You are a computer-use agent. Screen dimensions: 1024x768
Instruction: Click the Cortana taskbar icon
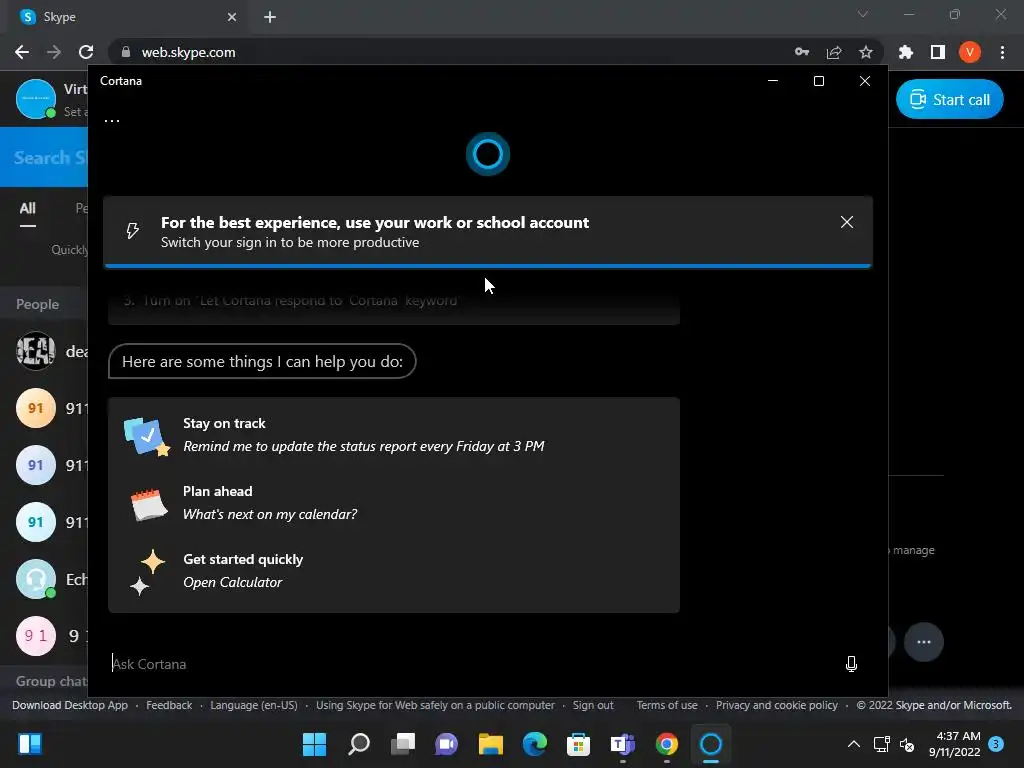click(711, 744)
